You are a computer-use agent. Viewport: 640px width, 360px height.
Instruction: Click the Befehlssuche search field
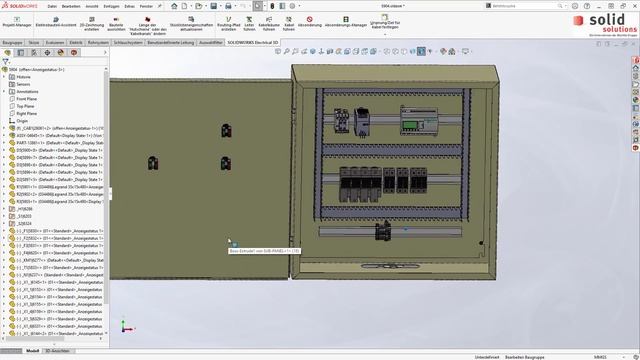[524, 6]
